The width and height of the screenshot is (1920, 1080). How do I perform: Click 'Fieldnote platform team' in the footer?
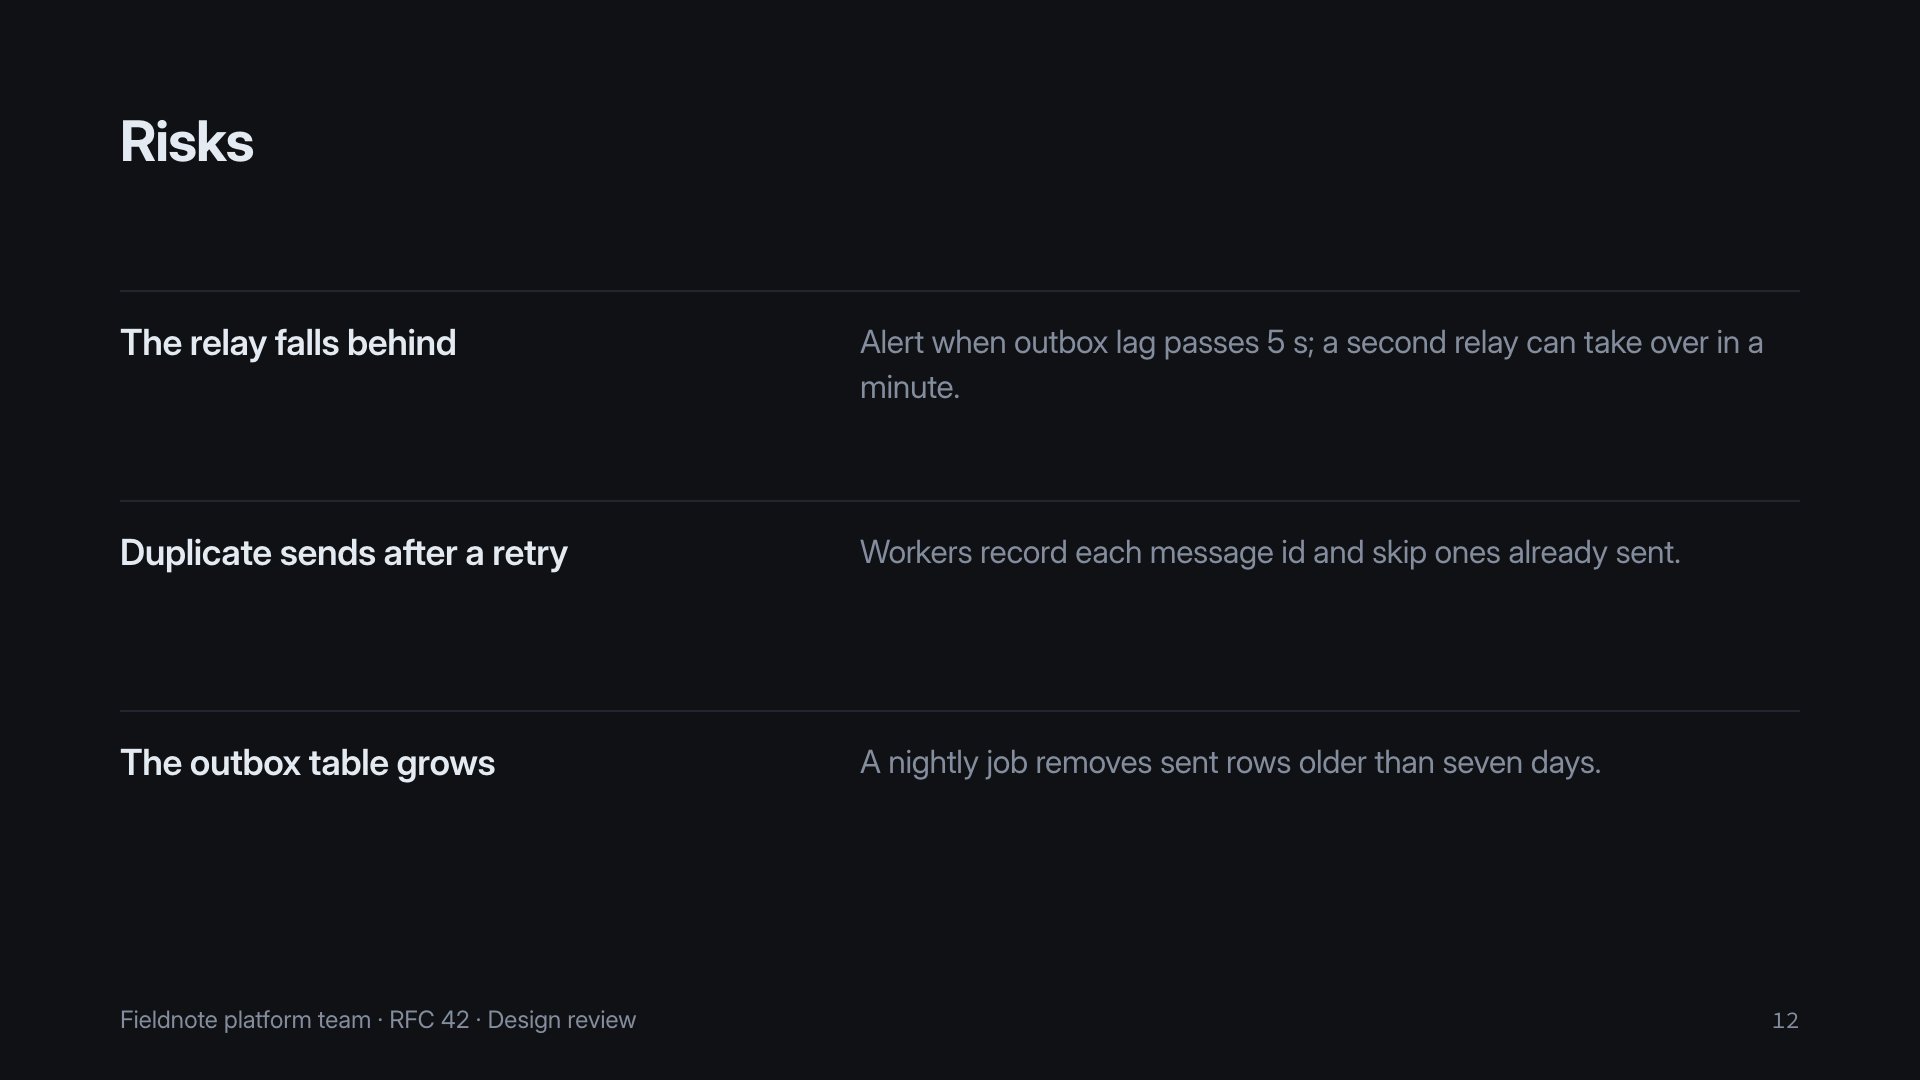pyautogui.click(x=245, y=1020)
